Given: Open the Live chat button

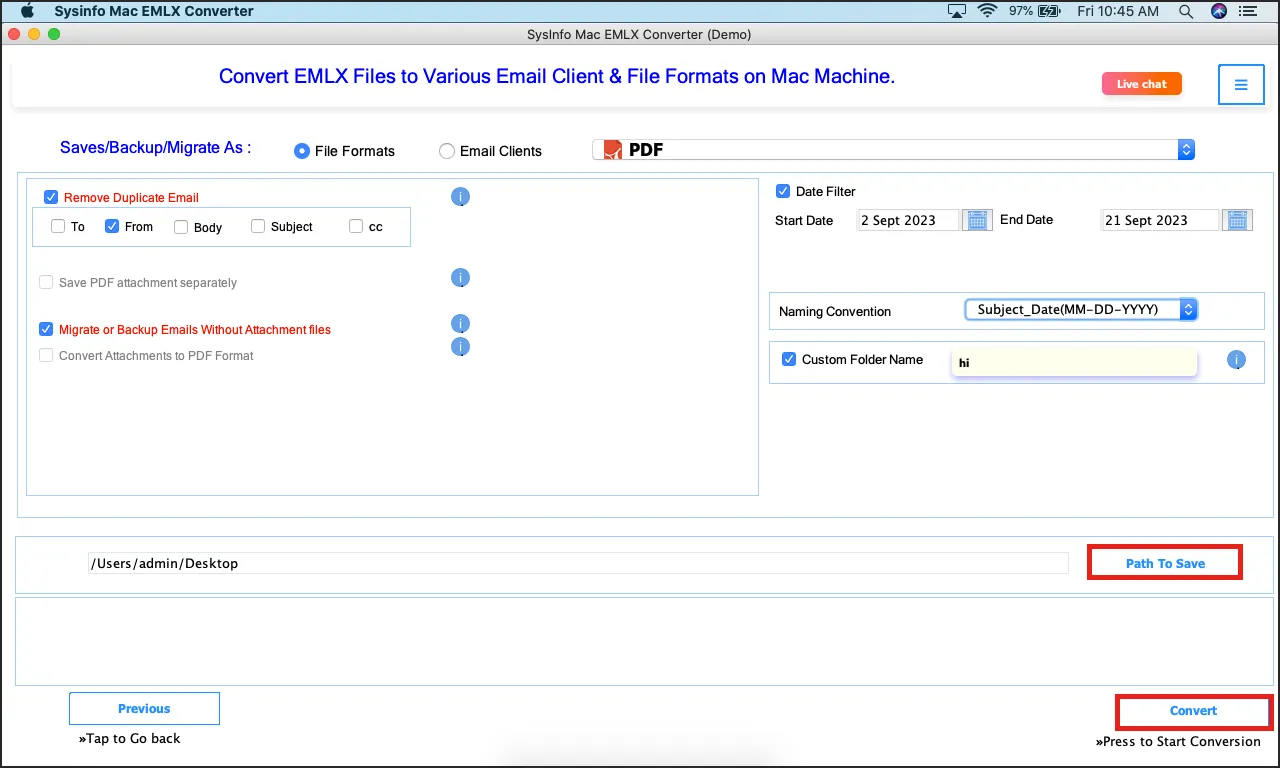Looking at the screenshot, I should pyautogui.click(x=1142, y=84).
